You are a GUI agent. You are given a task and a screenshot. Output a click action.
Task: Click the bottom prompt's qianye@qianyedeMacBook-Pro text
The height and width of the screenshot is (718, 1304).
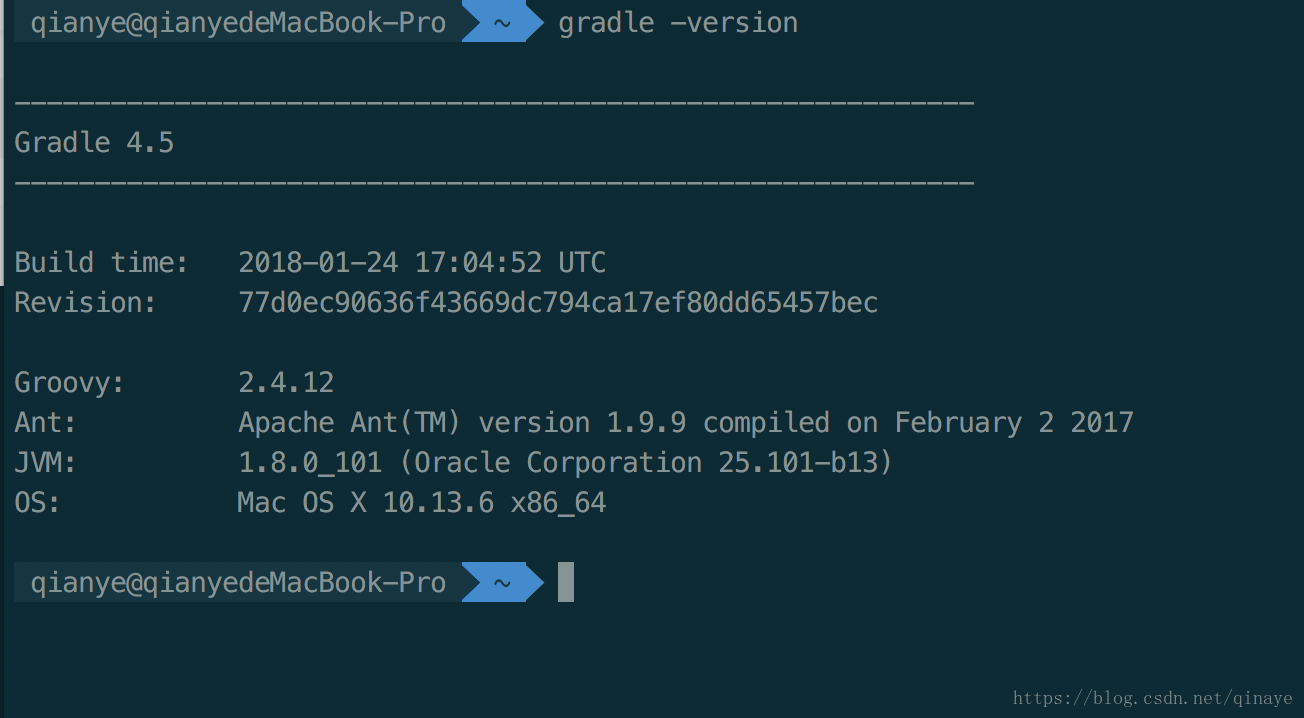(238, 583)
